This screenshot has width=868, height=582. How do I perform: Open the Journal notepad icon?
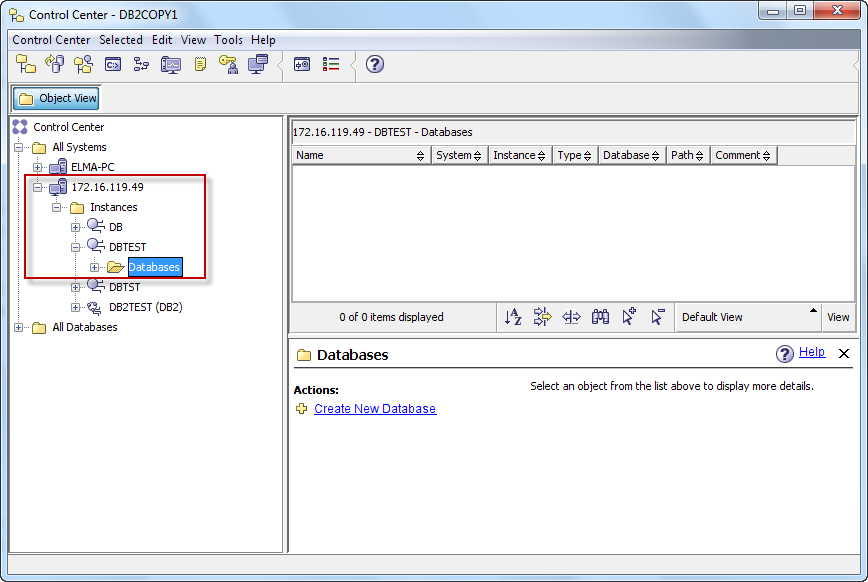[200, 64]
